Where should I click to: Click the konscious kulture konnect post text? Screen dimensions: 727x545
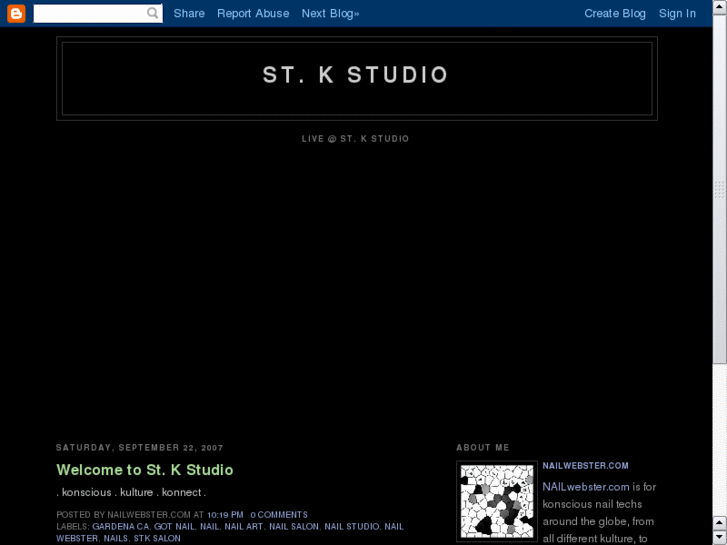[x=131, y=493]
